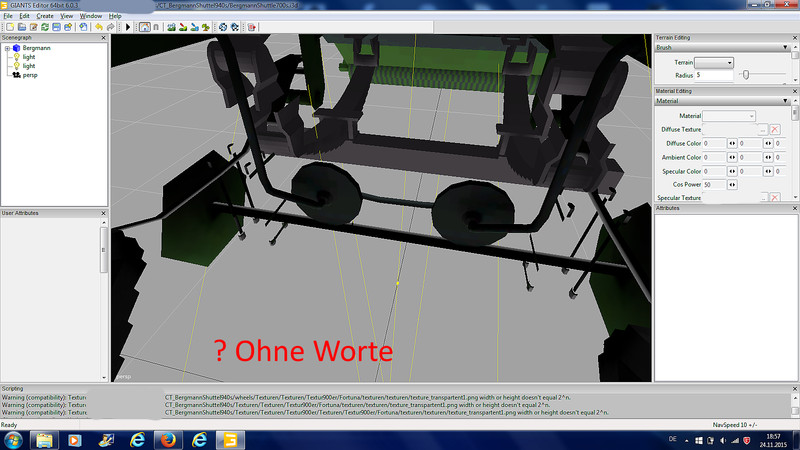This screenshot has width=800, height=450.
Task: Click the Cos Power input field
Action: (714, 185)
